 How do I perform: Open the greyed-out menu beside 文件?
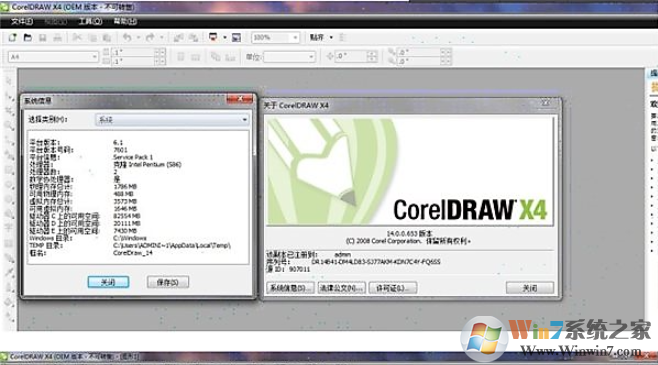(x=56, y=21)
